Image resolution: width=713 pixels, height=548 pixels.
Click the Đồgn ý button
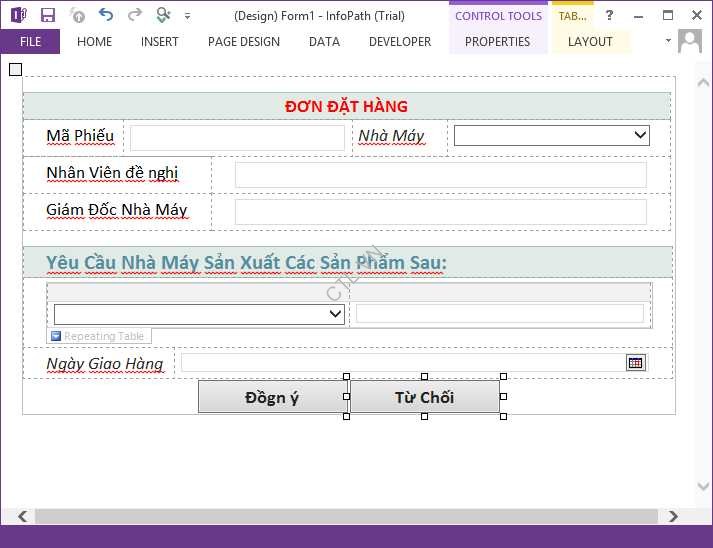click(x=272, y=397)
